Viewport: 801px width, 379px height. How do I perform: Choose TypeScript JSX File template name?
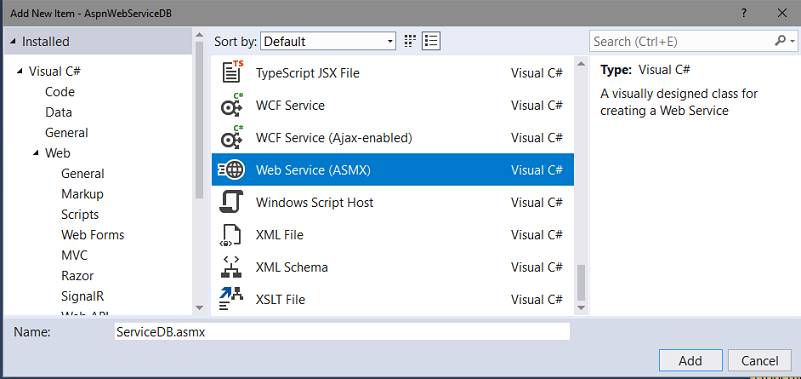tap(308, 73)
